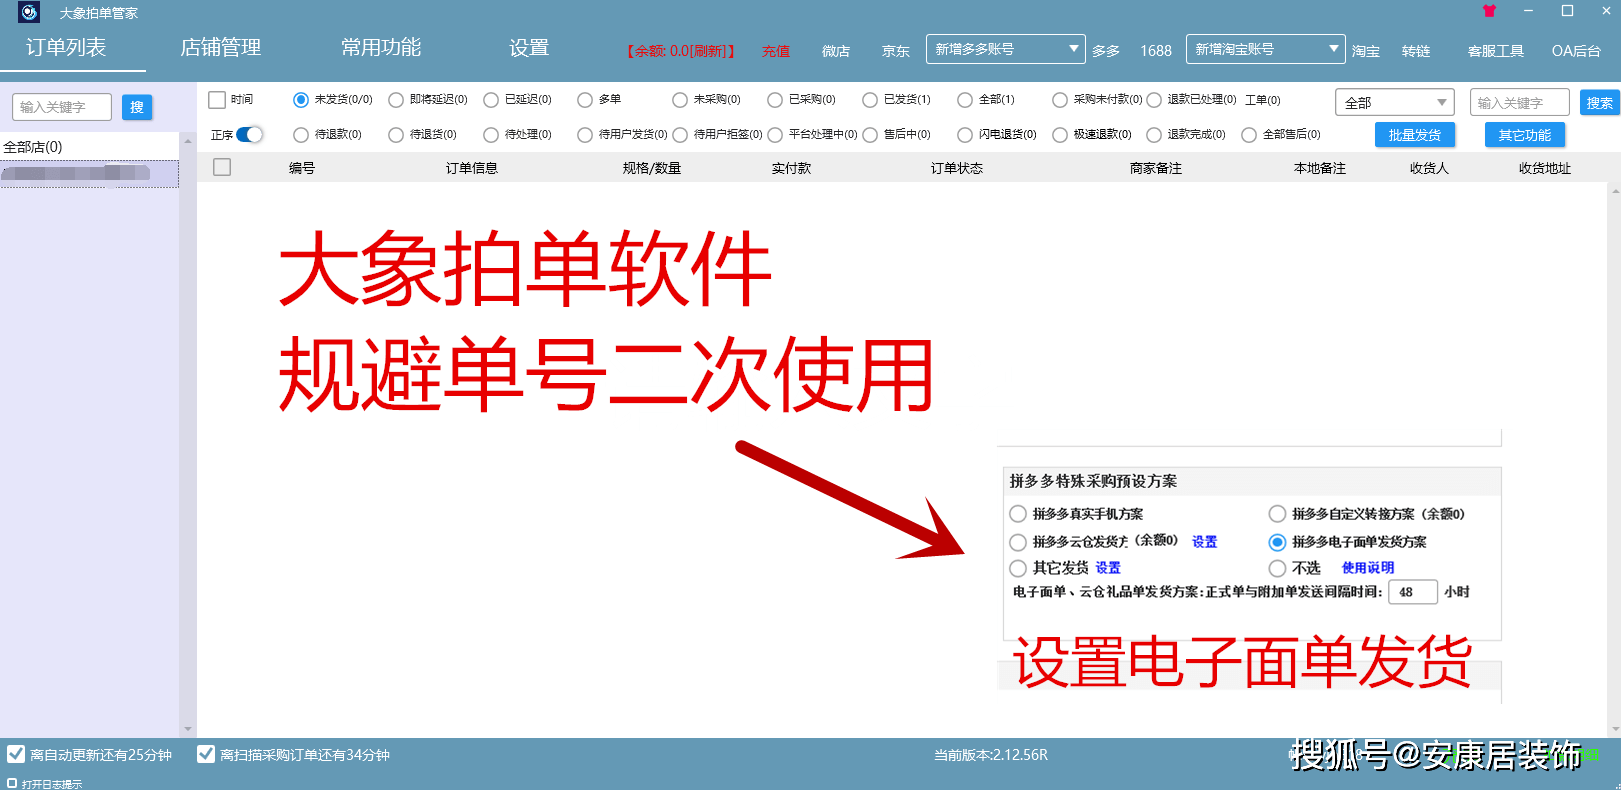Select 退款已处理(0) filter
Screen dimensions: 1621x790
click(x=1154, y=100)
